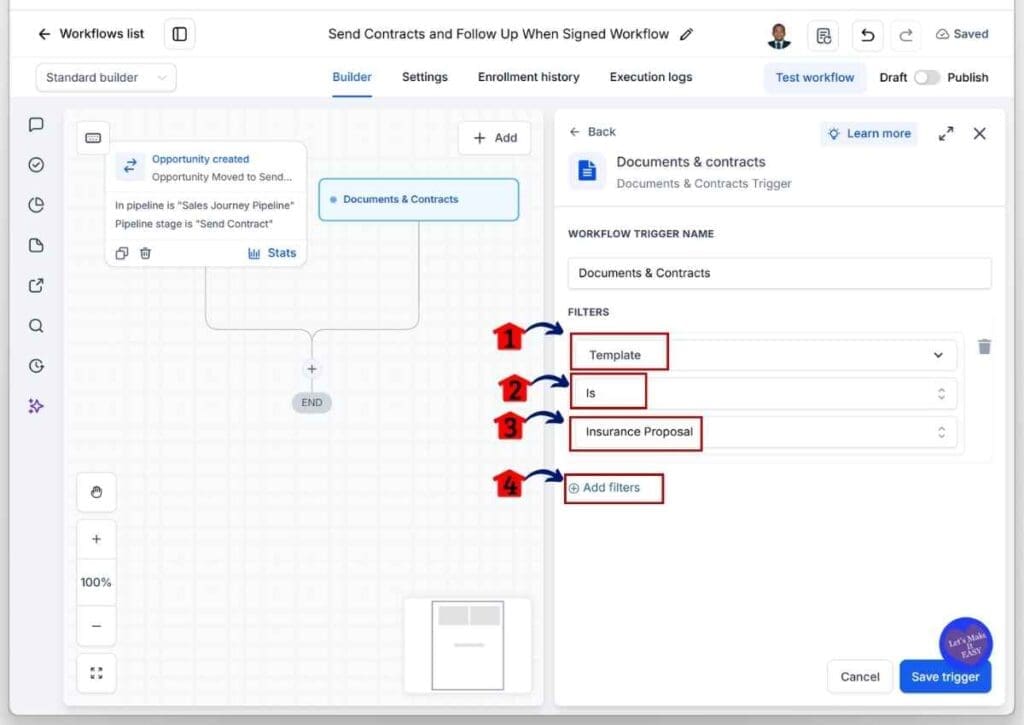Toggle the sidebar panel layout icon
This screenshot has width=1024, height=725.
tap(180, 34)
